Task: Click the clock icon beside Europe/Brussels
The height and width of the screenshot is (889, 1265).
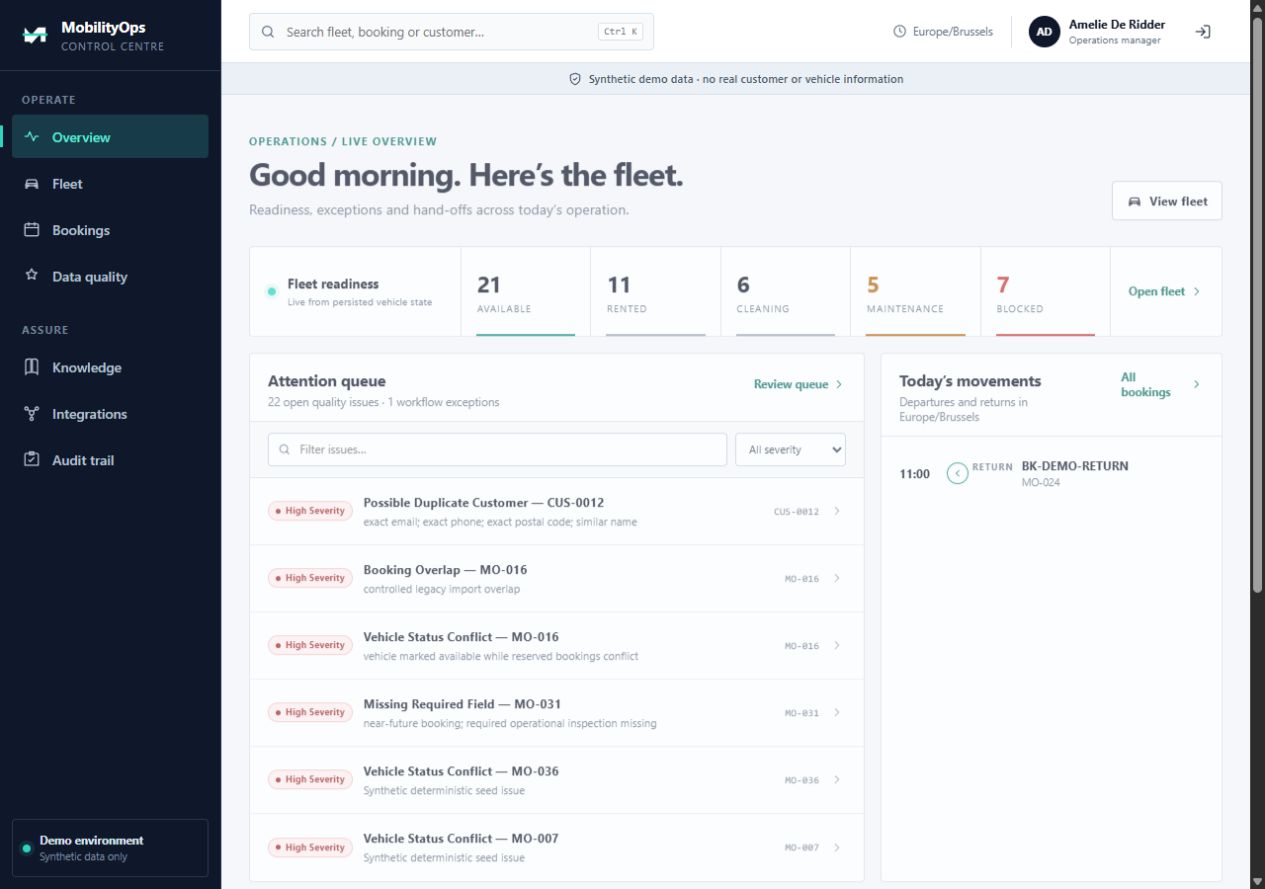Action: (x=899, y=32)
